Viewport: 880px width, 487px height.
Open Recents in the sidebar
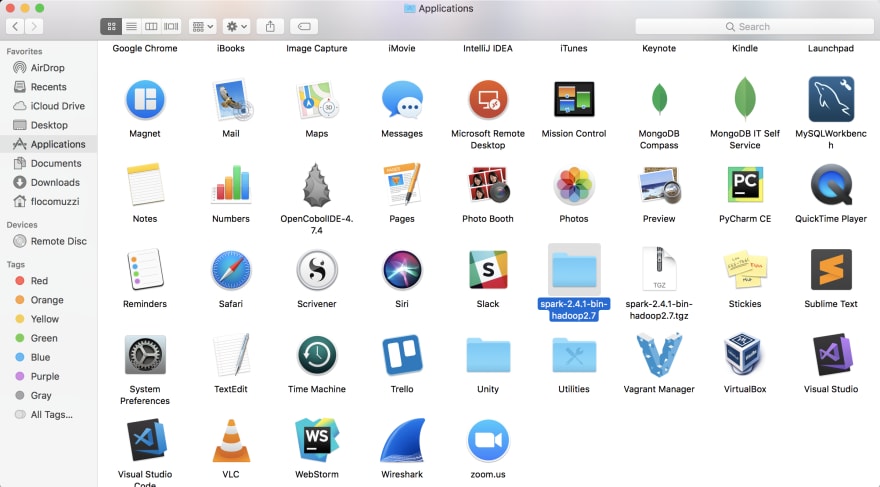coord(48,87)
